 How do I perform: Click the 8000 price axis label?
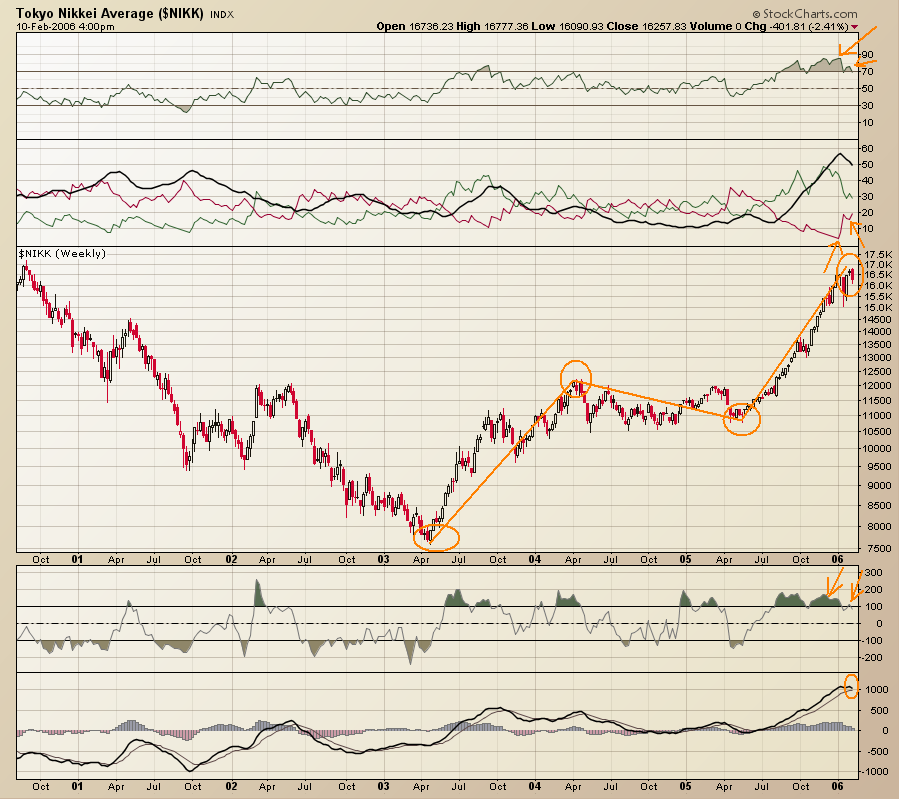coord(881,526)
